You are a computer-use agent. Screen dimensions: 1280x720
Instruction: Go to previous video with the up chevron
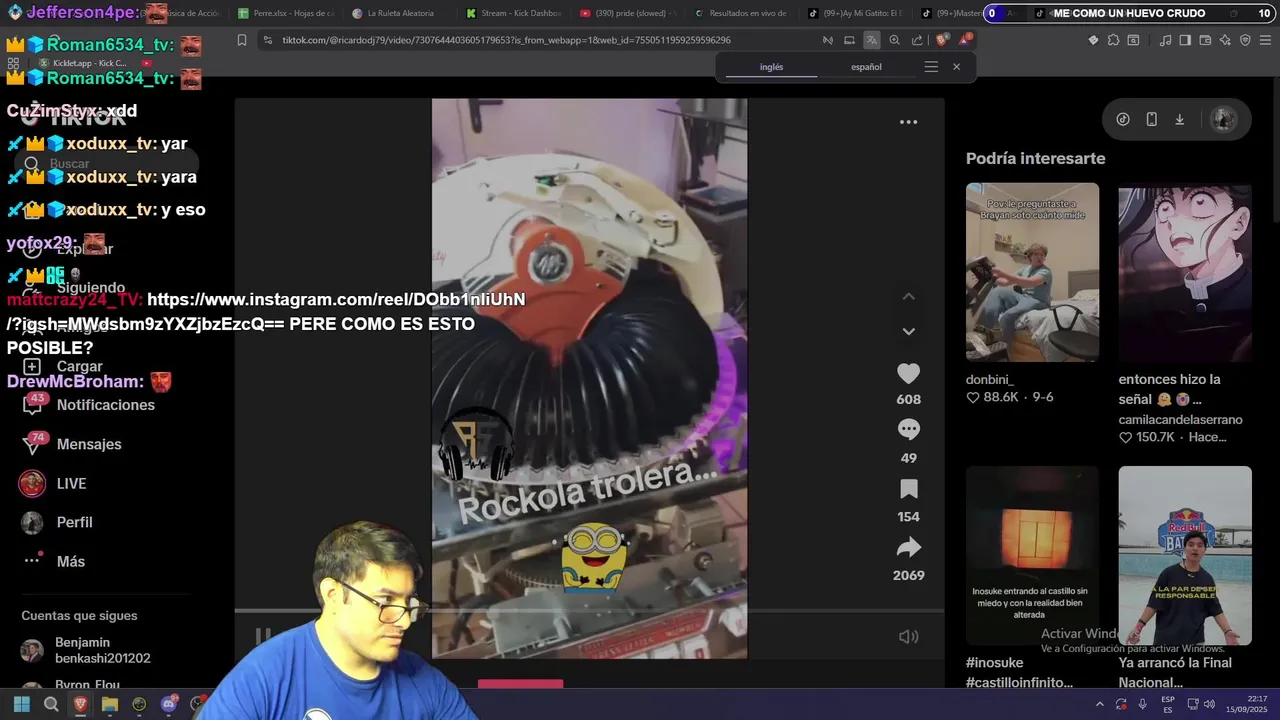pos(908,297)
